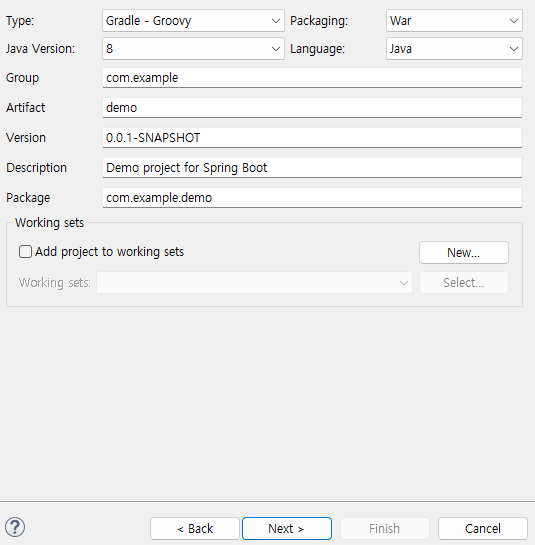Create a new working set with New...
The image size is (535, 545).
pos(464,252)
